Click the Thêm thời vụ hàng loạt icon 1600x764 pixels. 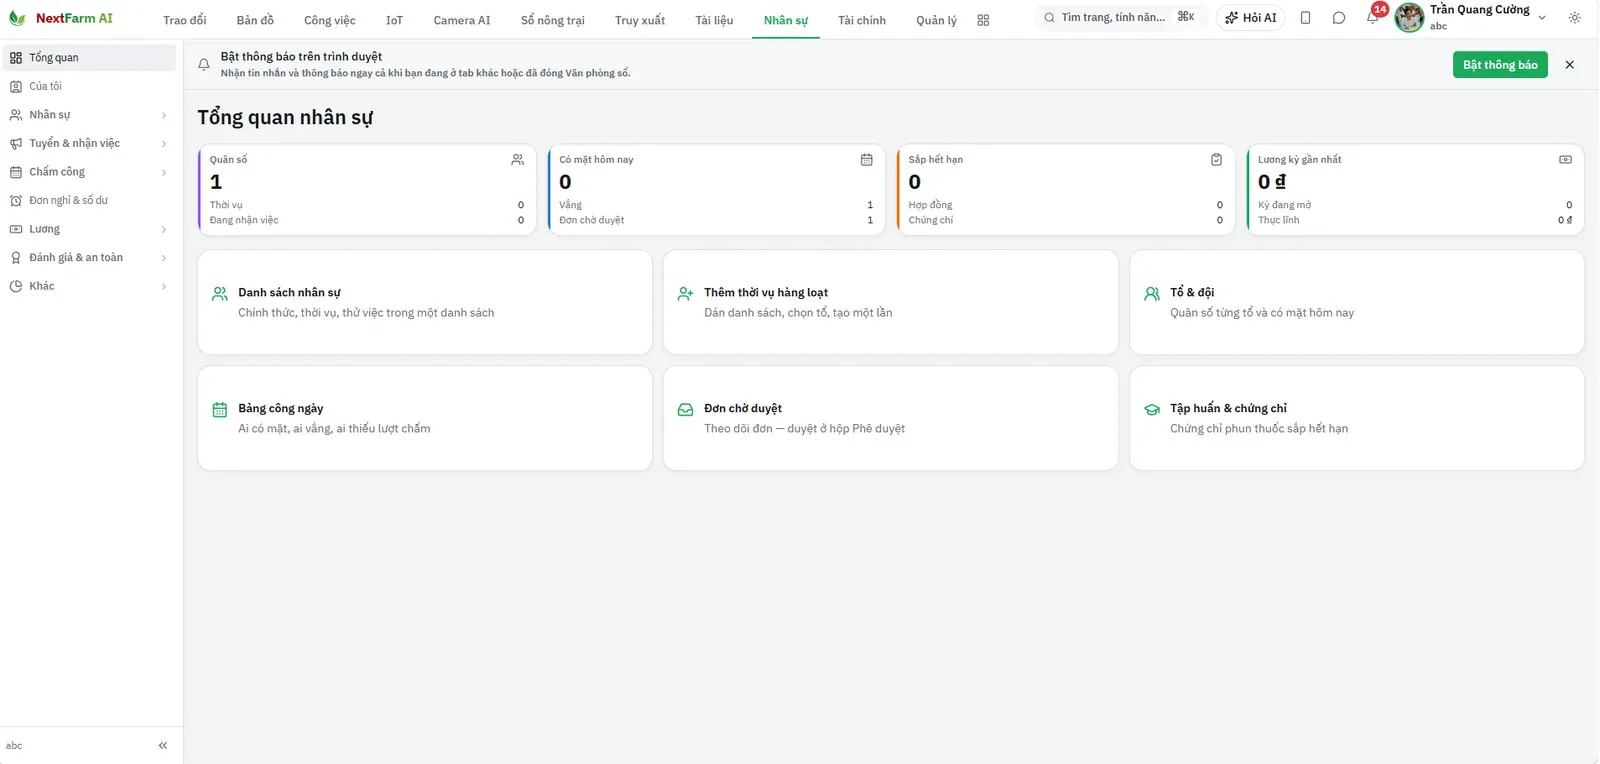(x=686, y=294)
